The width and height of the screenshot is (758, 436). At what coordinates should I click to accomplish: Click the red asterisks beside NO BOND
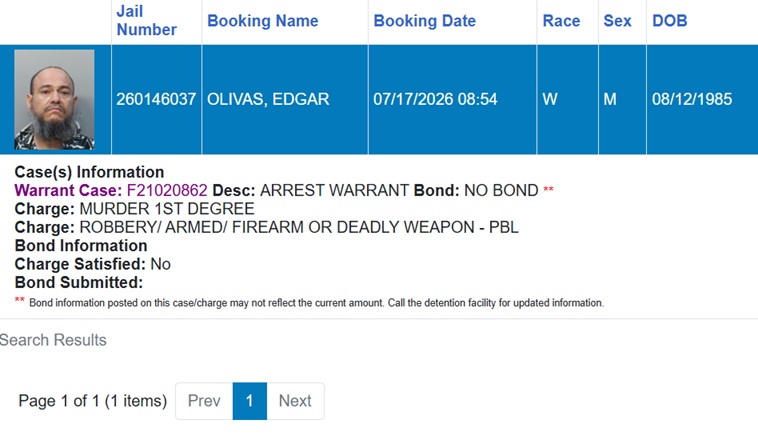(x=548, y=189)
